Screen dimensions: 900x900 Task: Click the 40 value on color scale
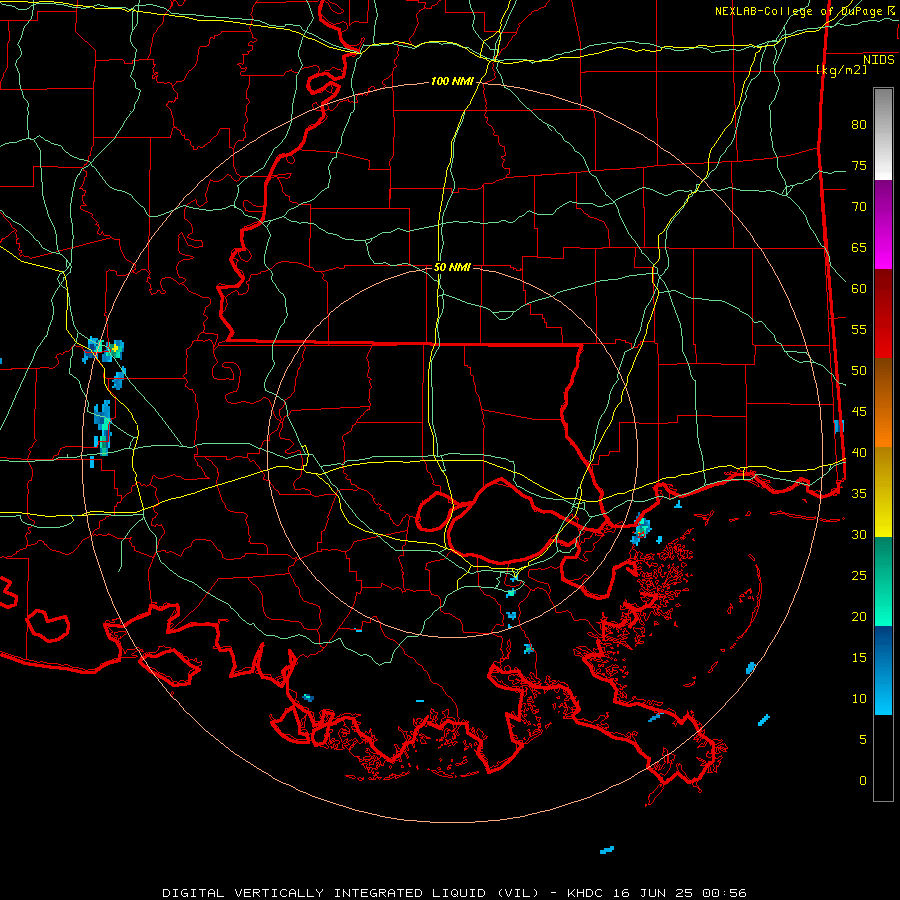(x=859, y=453)
